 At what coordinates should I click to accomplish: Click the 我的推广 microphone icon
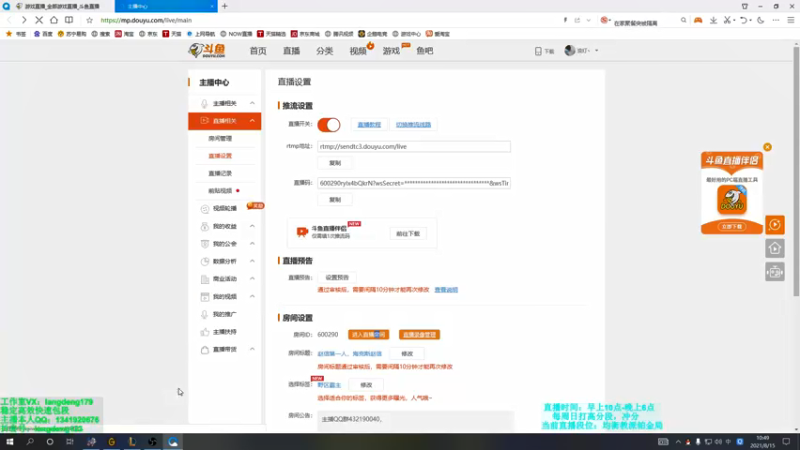point(205,314)
